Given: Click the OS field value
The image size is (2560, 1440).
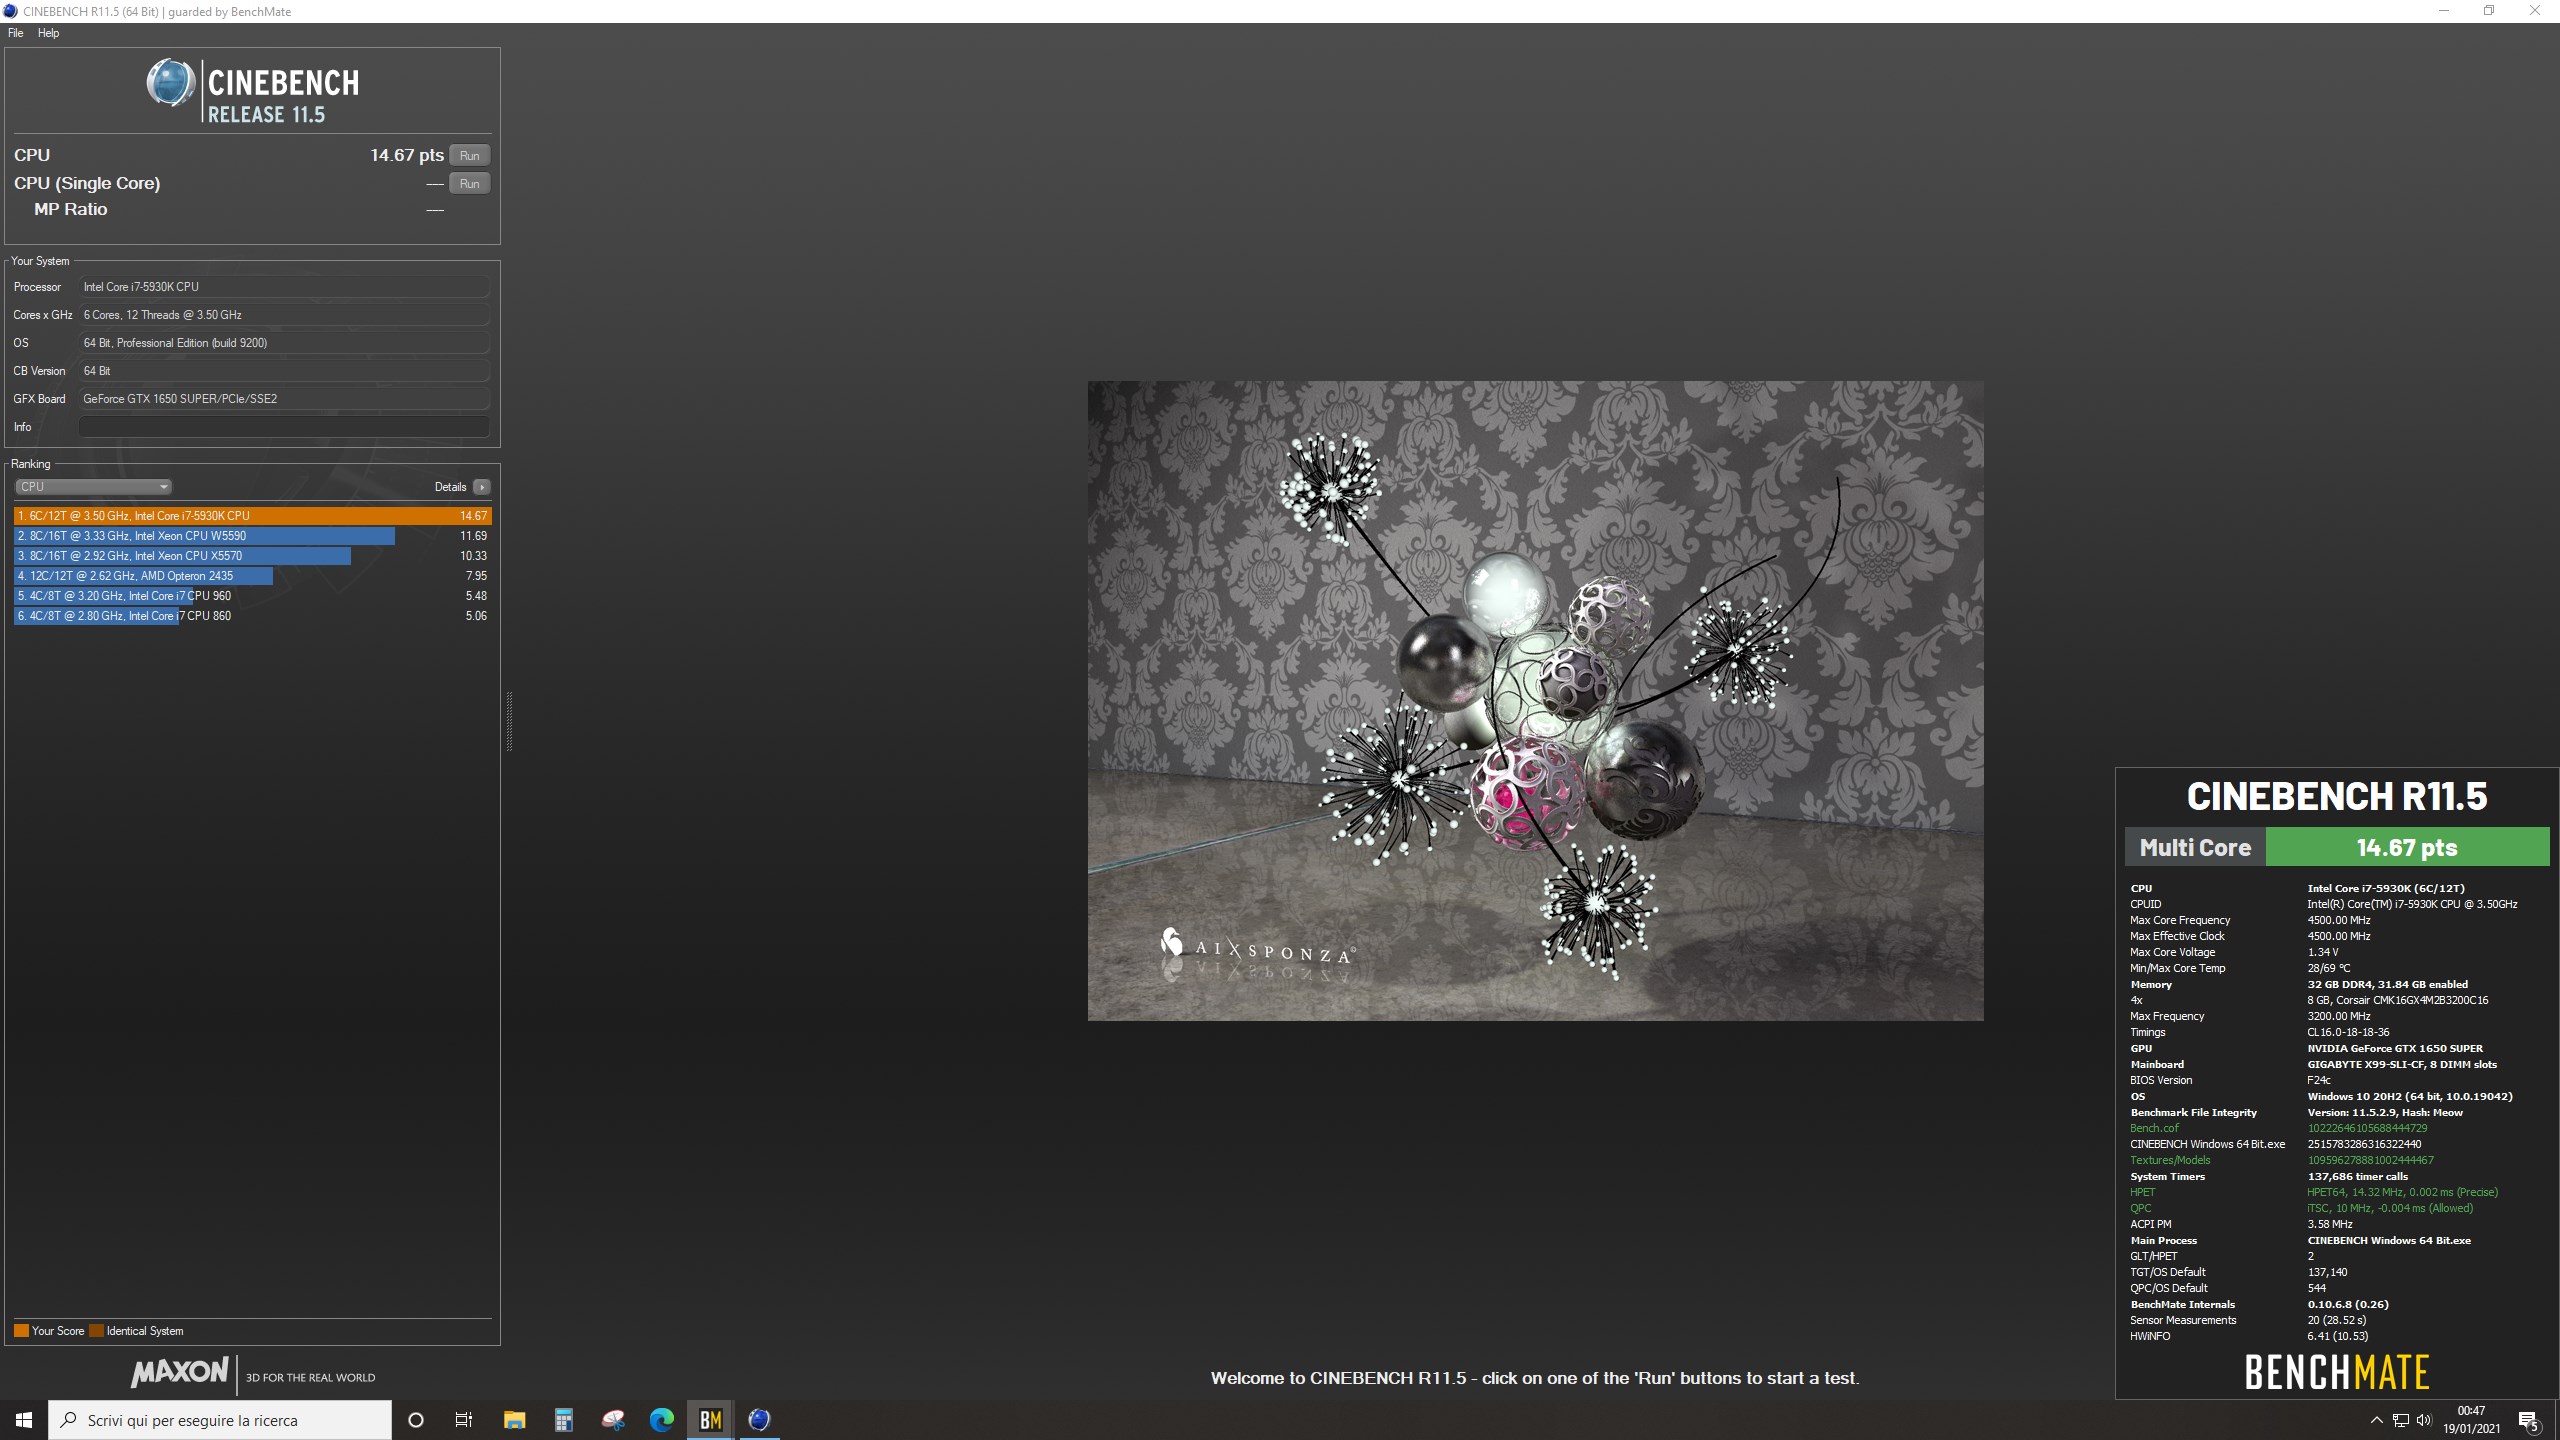Looking at the screenshot, I should point(284,343).
